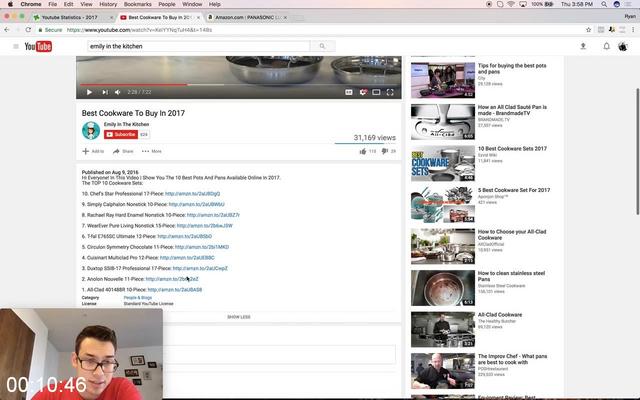Screen dimensions: 640x400
Task: Dislike the video with thumbs down
Action: pyautogui.click(x=384, y=151)
